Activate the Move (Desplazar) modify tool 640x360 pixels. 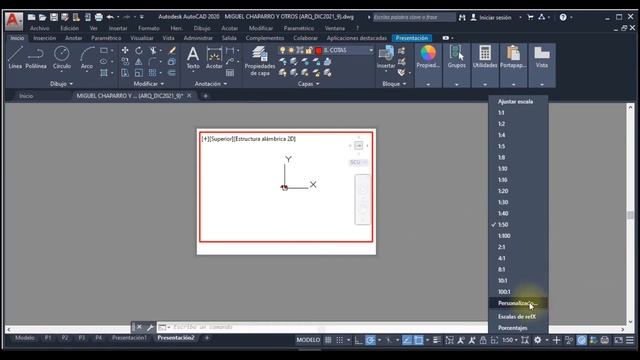pyautogui.click(x=125, y=50)
